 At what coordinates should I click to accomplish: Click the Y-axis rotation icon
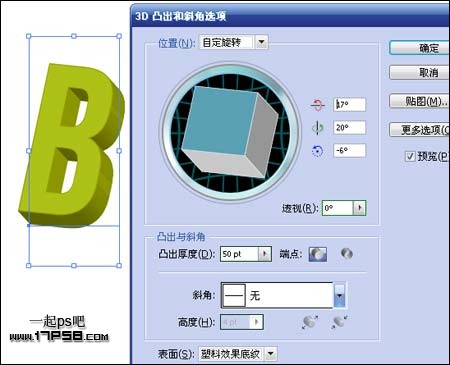click(317, 128)
